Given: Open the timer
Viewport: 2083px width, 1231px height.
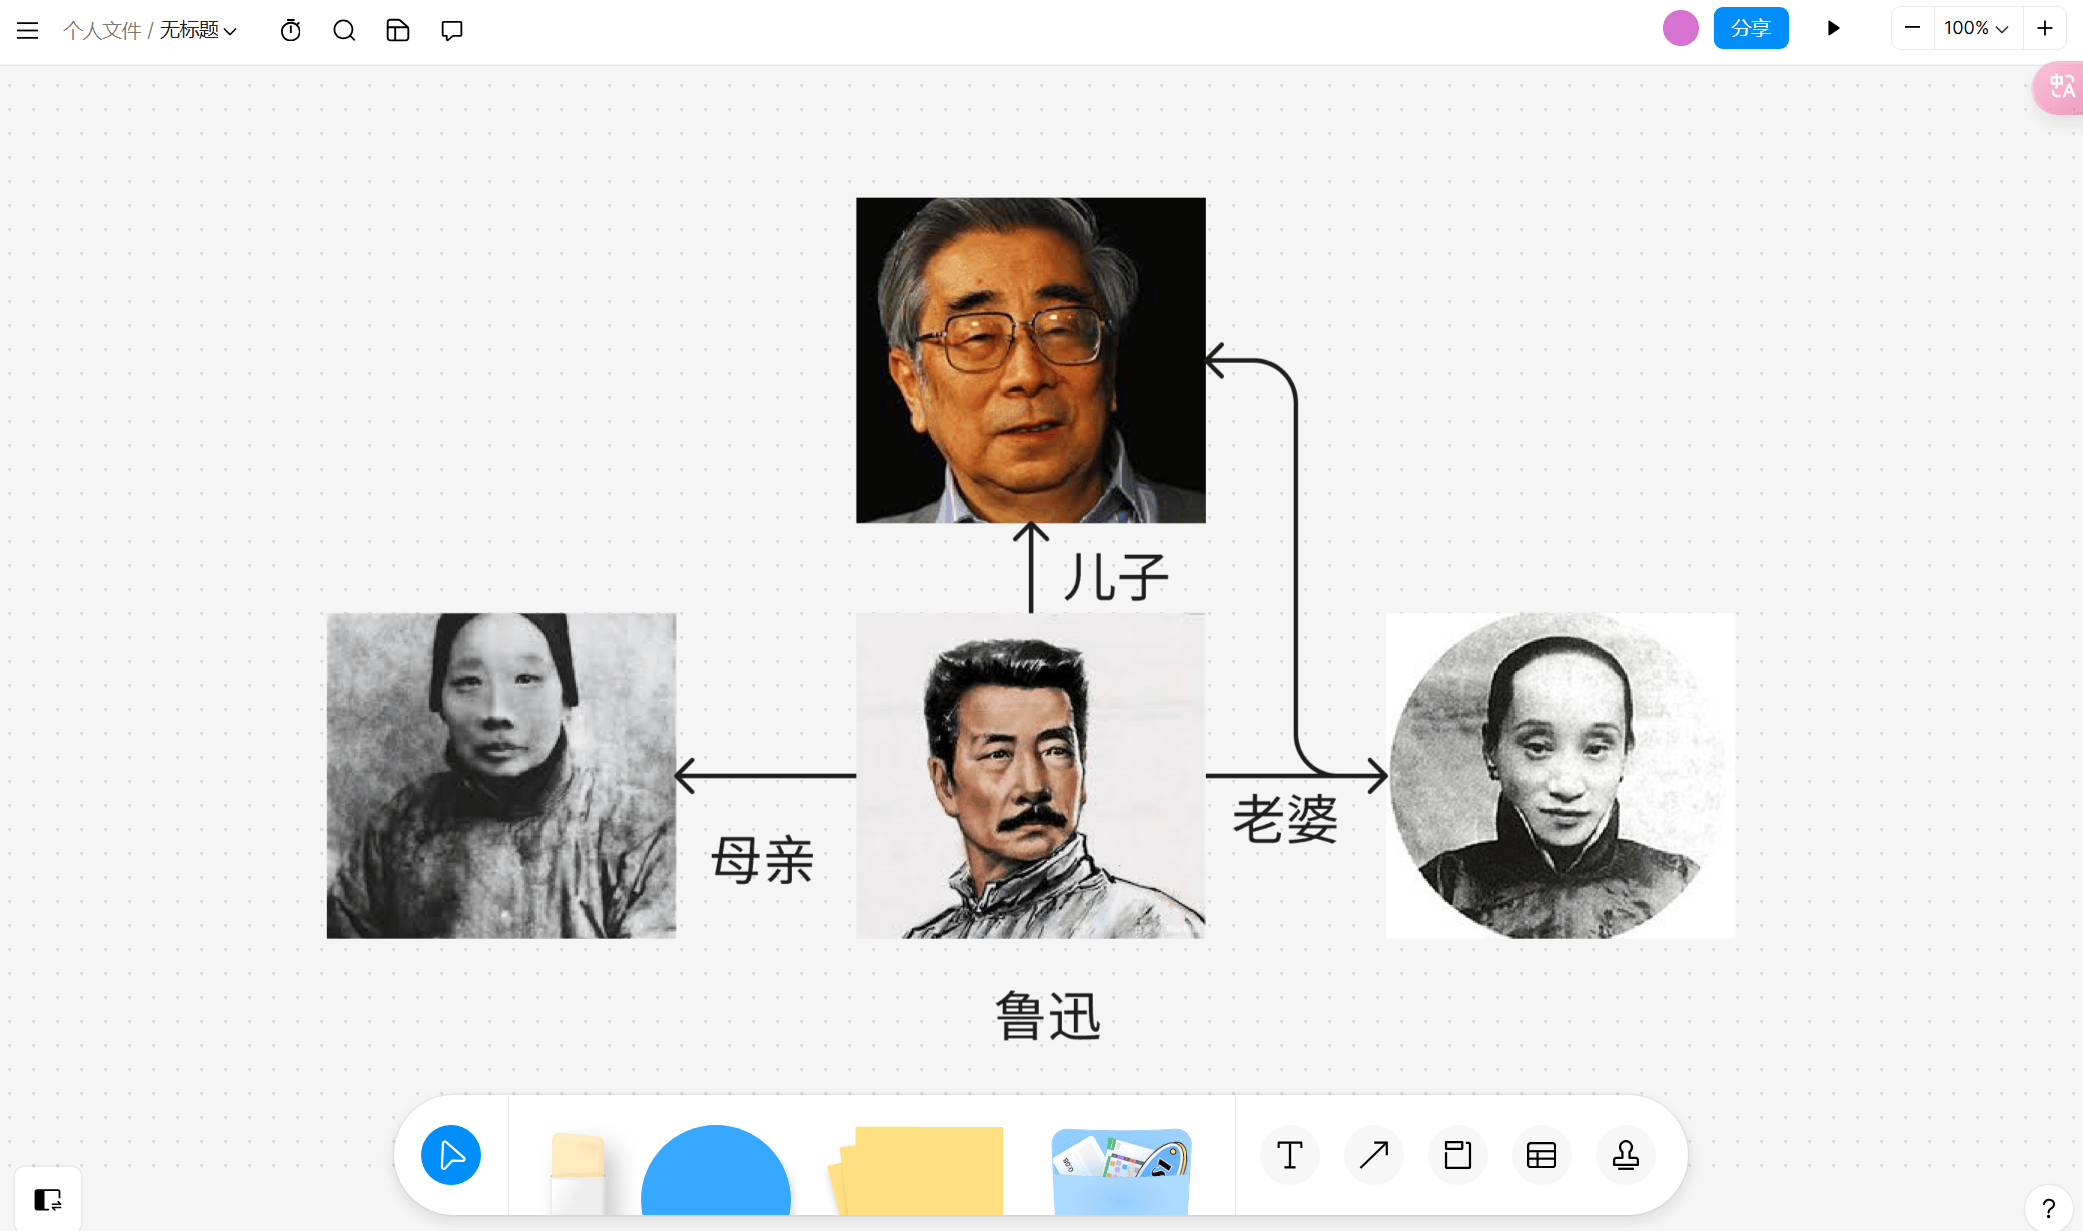Looking at the screenshot, I should coord(290,30).
